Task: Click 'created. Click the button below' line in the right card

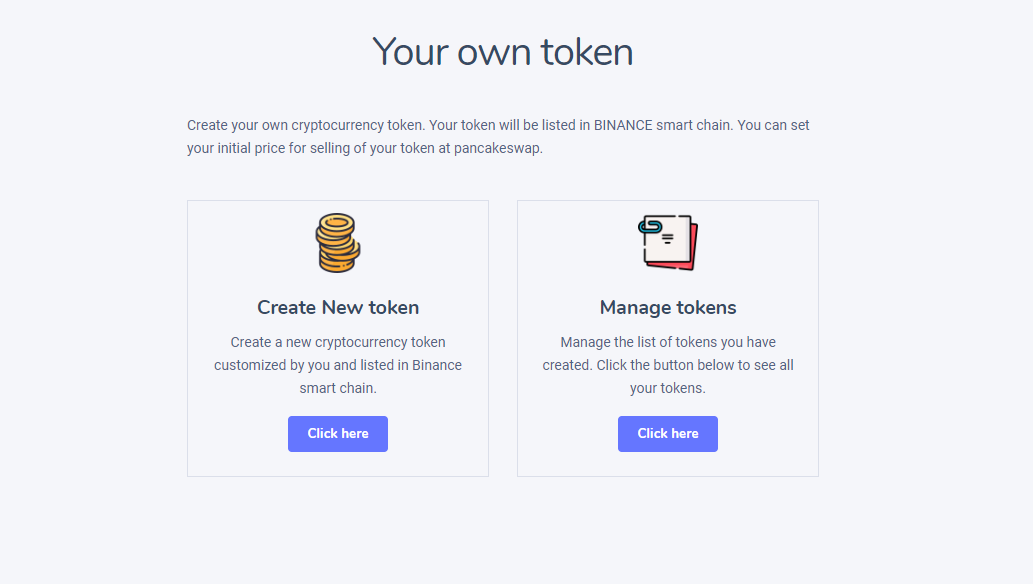Action: coord(668,365)
